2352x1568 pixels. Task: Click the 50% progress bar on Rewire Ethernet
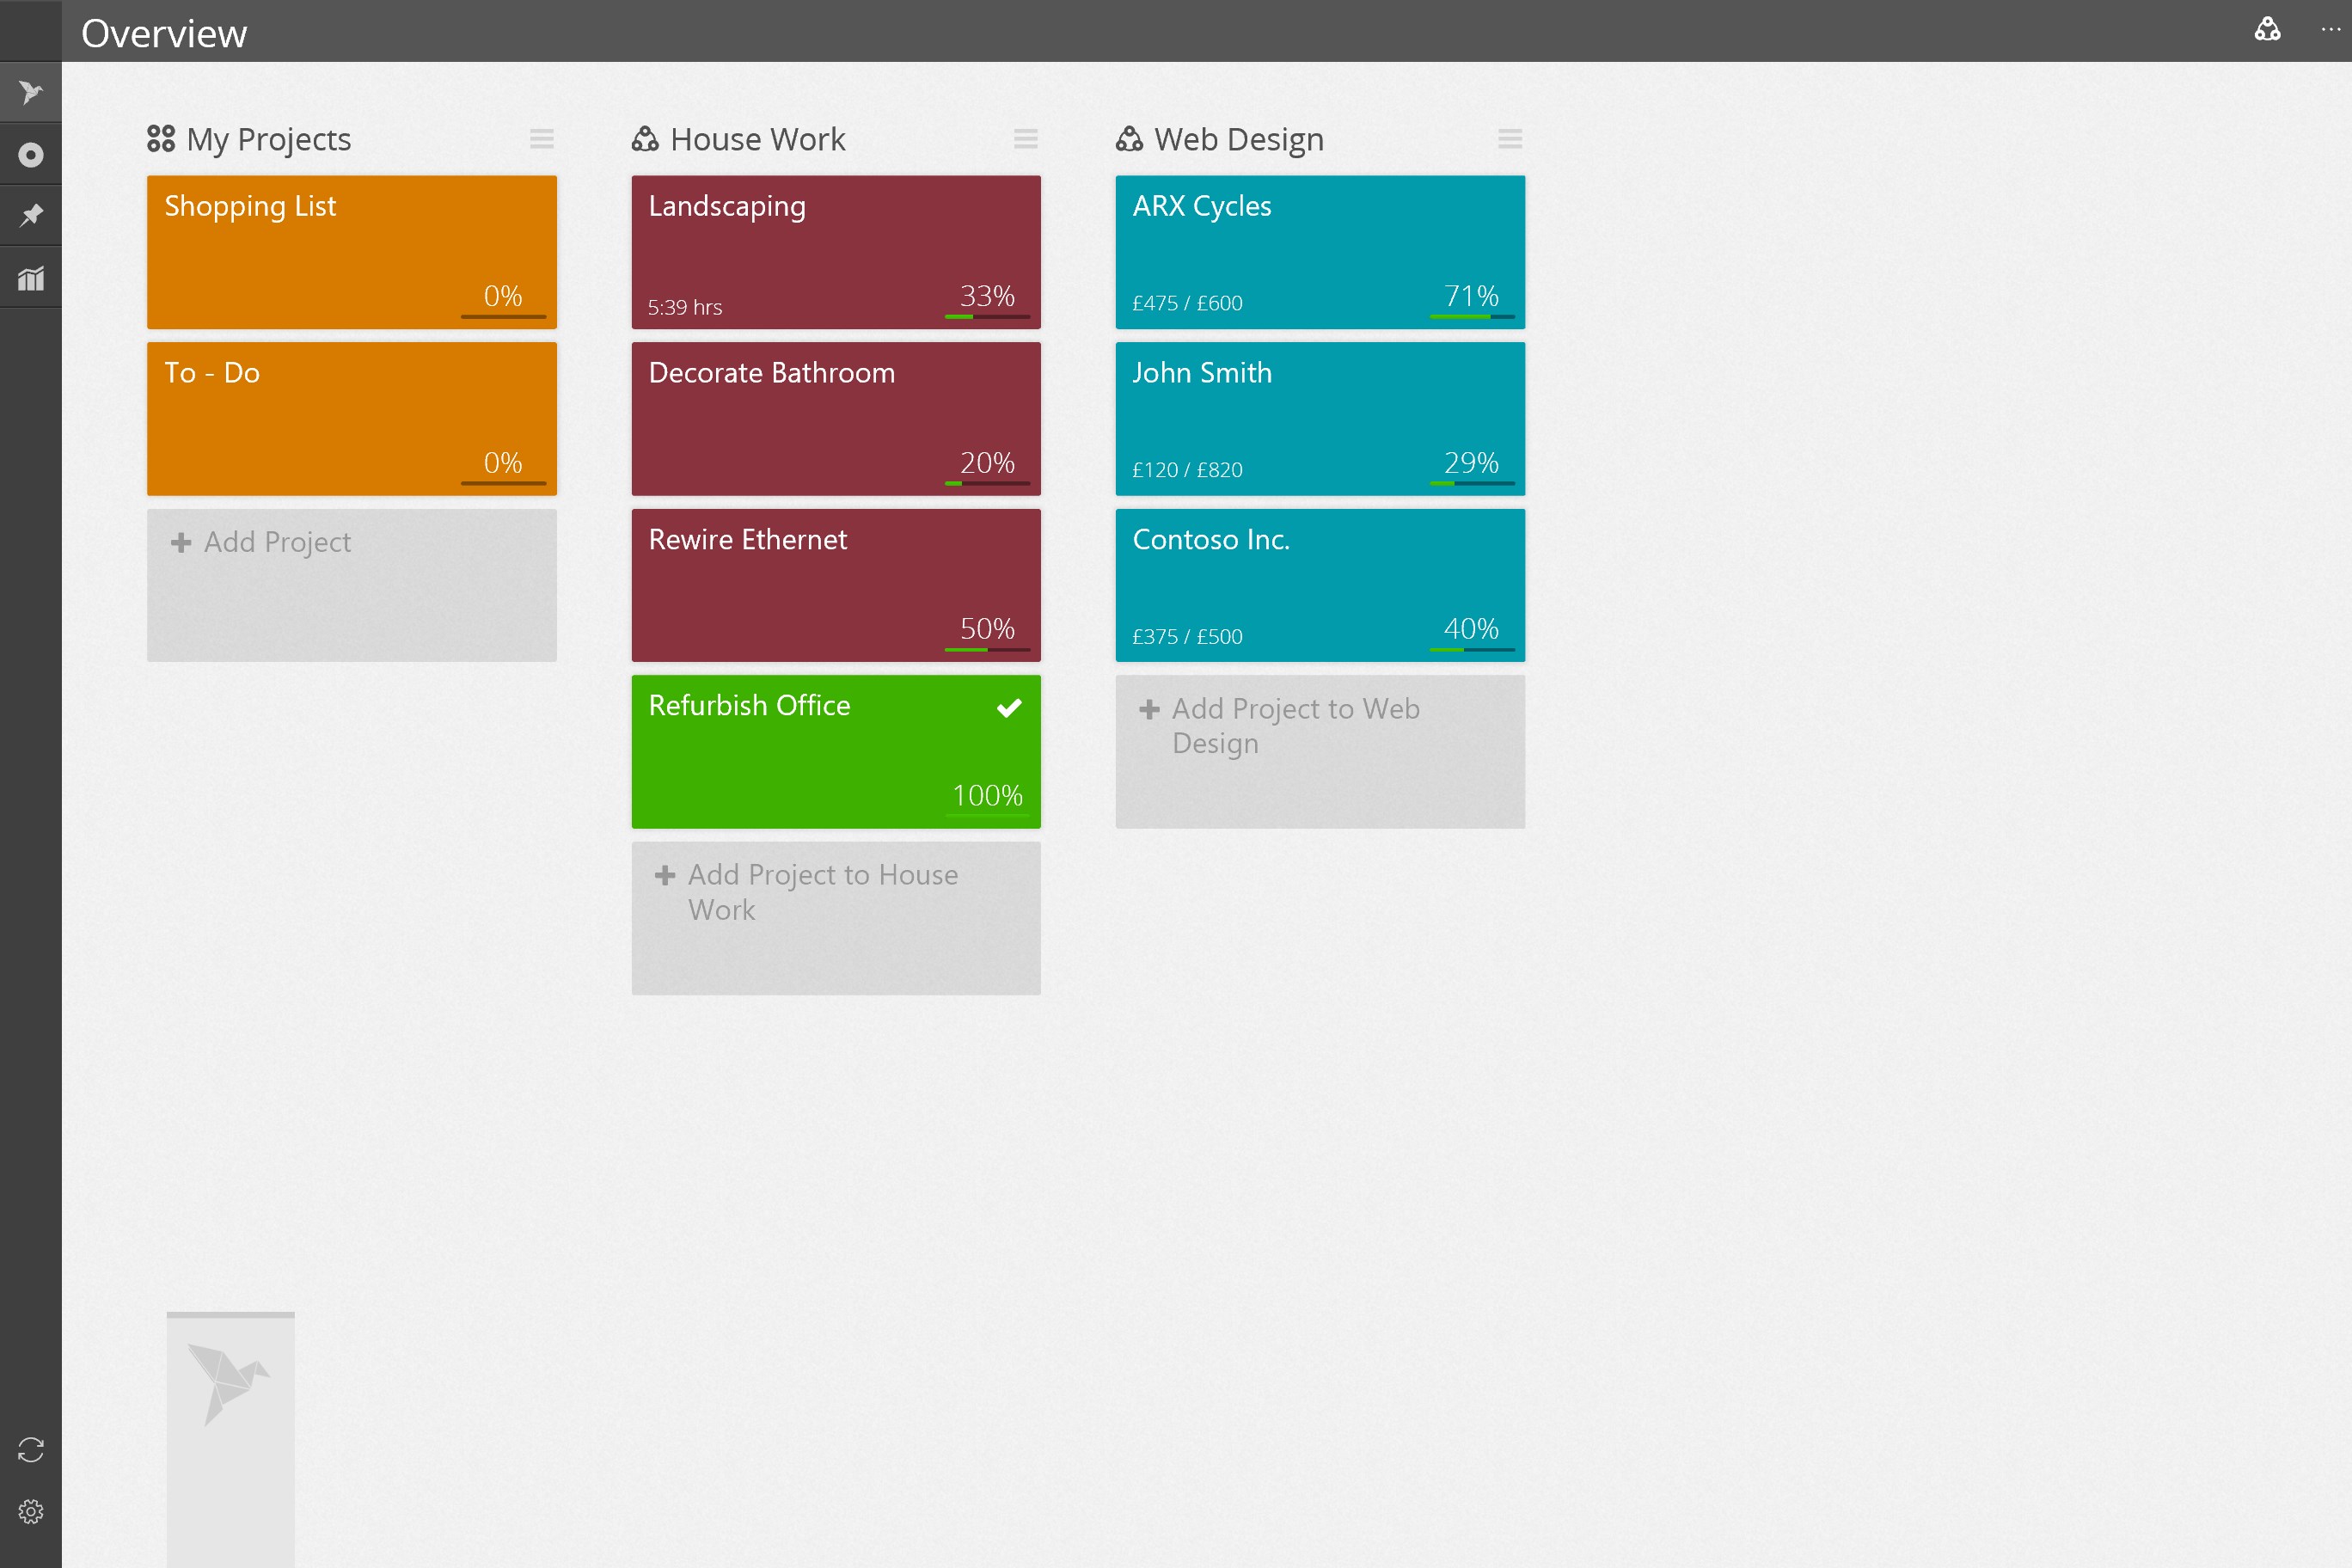click(987, 650)
